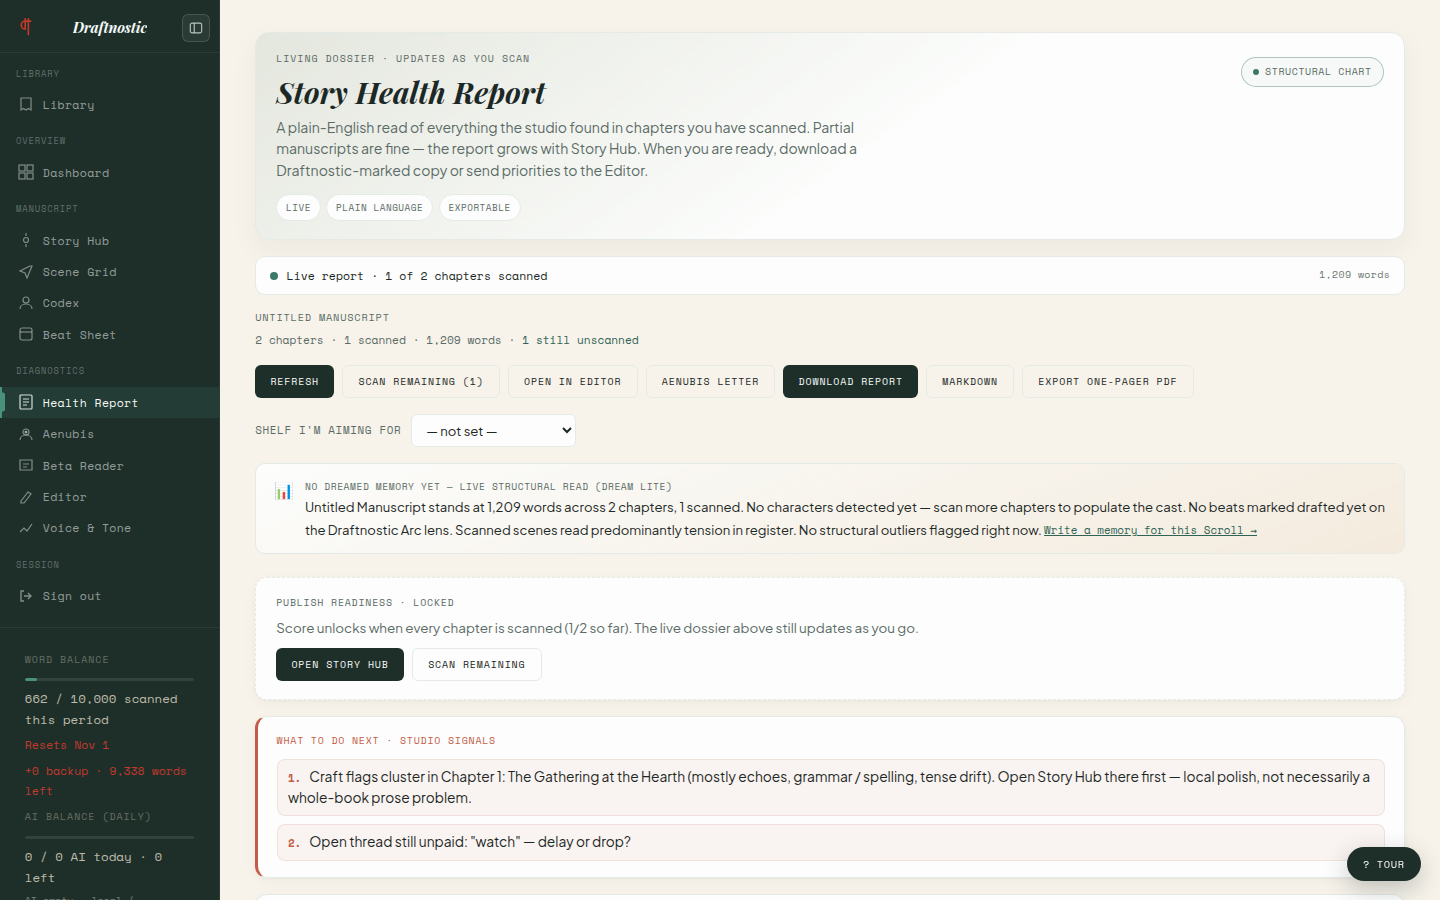
Task: Click Scan Remaining in Publish Readiness card
Action: point(476,664)
